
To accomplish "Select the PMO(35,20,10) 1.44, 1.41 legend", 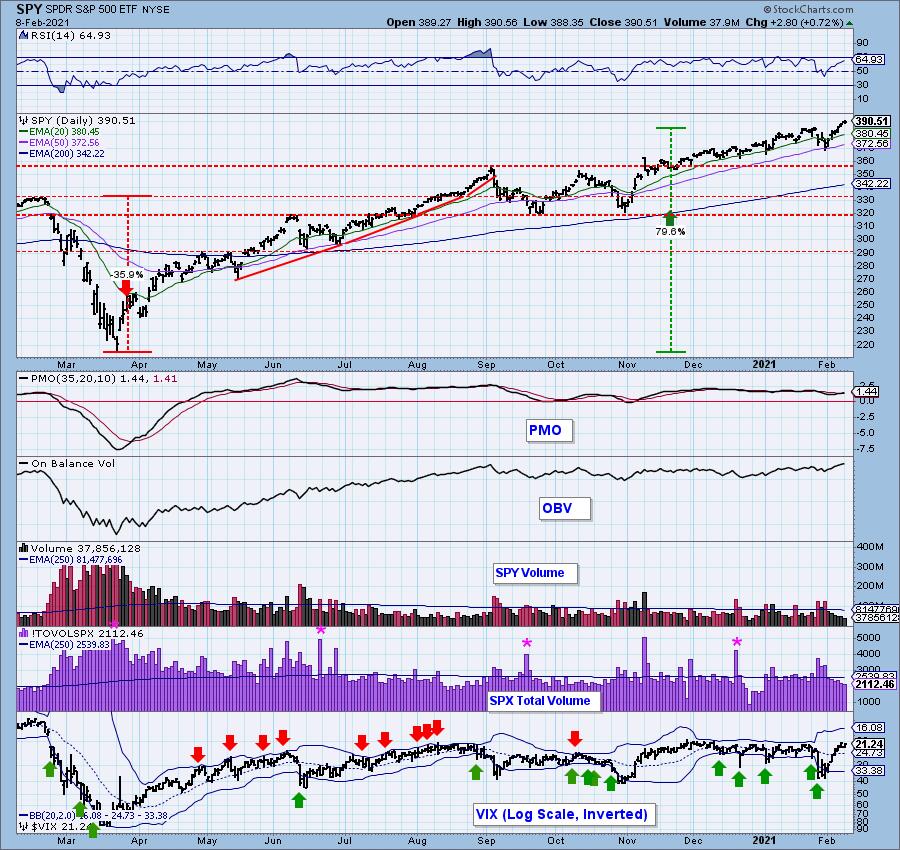I will pos(98,379).
